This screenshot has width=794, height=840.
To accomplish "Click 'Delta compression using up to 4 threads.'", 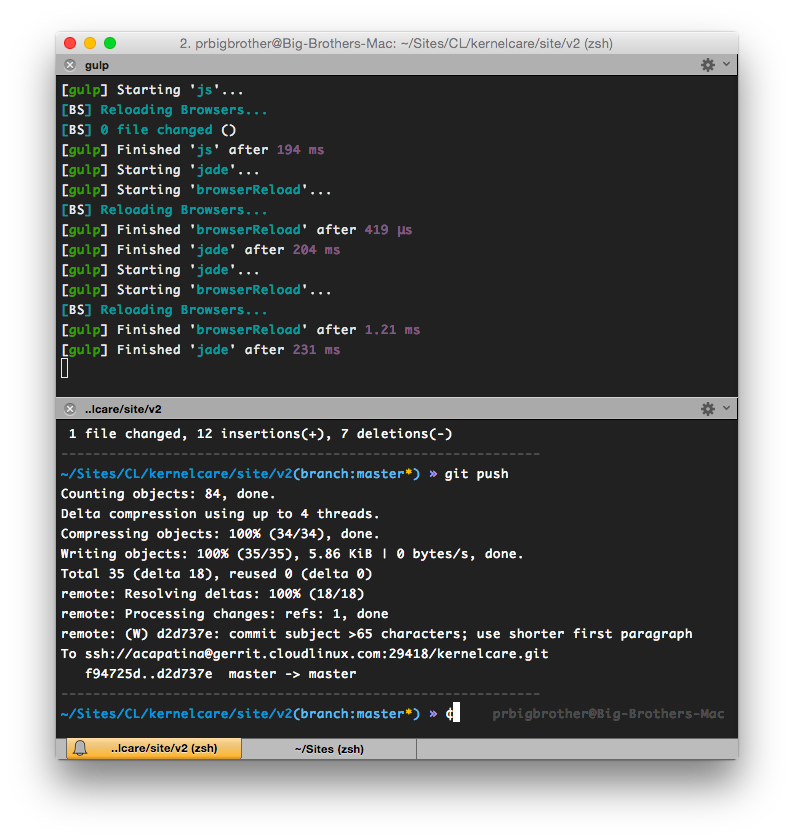I will [x=220, y=514].
